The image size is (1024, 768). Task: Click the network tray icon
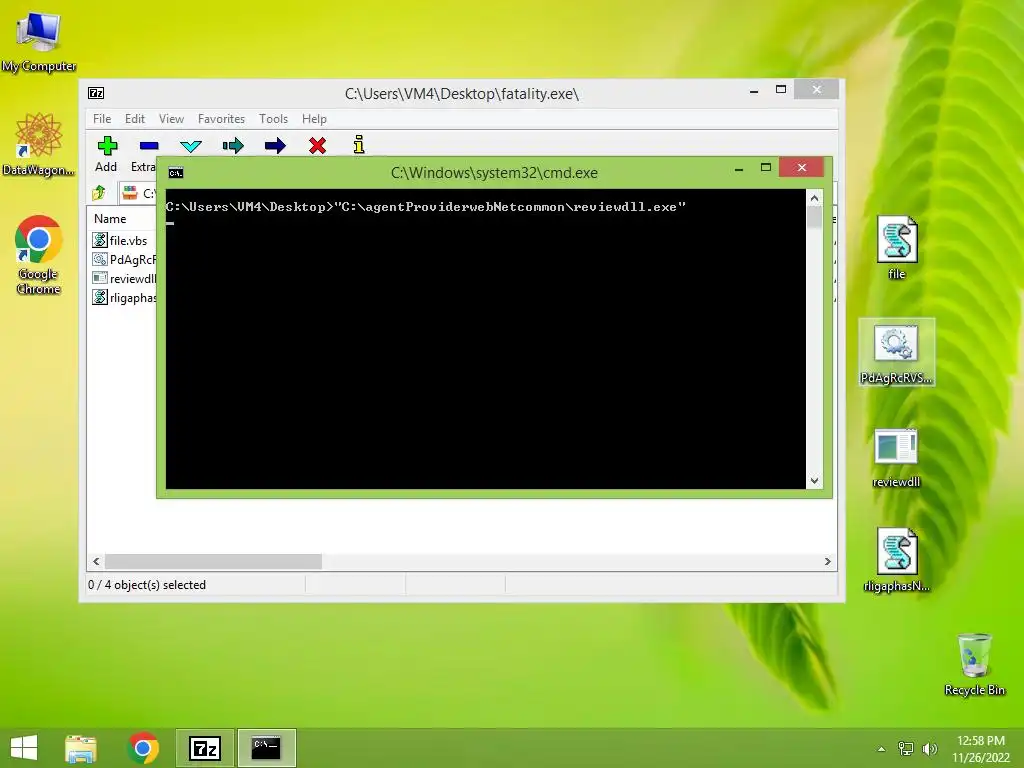(906, 749)
